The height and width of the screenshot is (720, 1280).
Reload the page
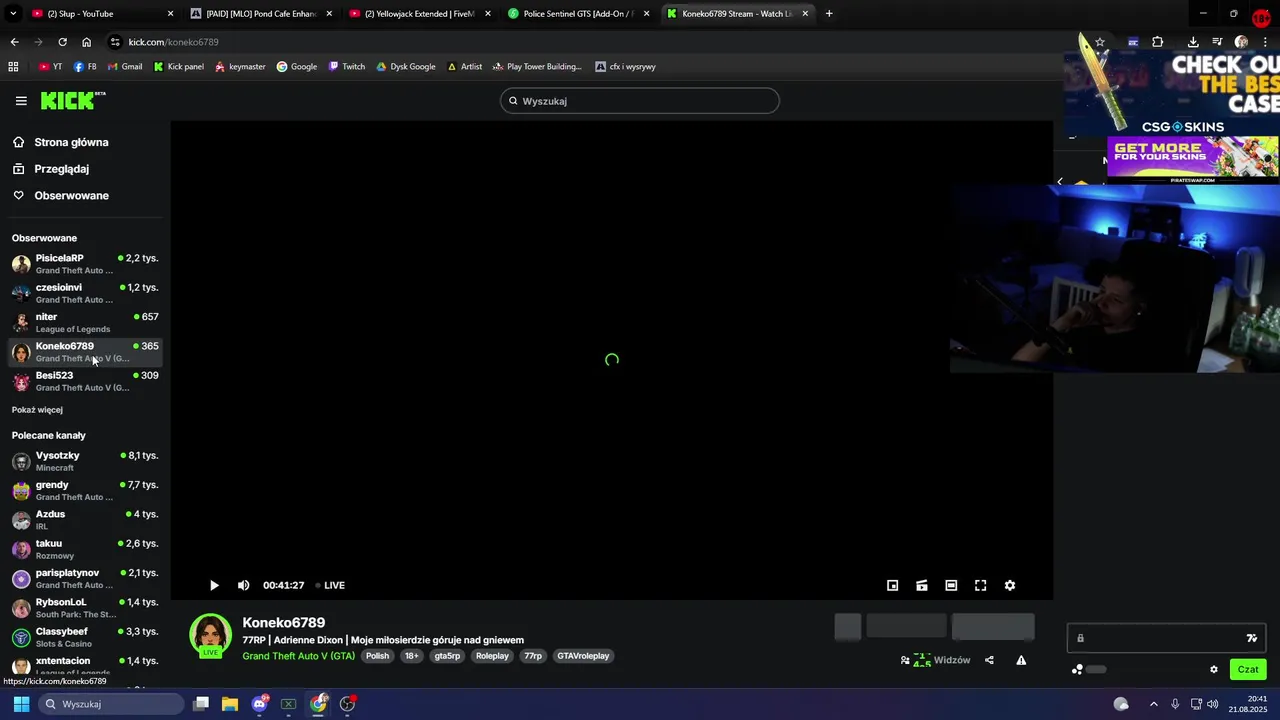coord(62,42)
